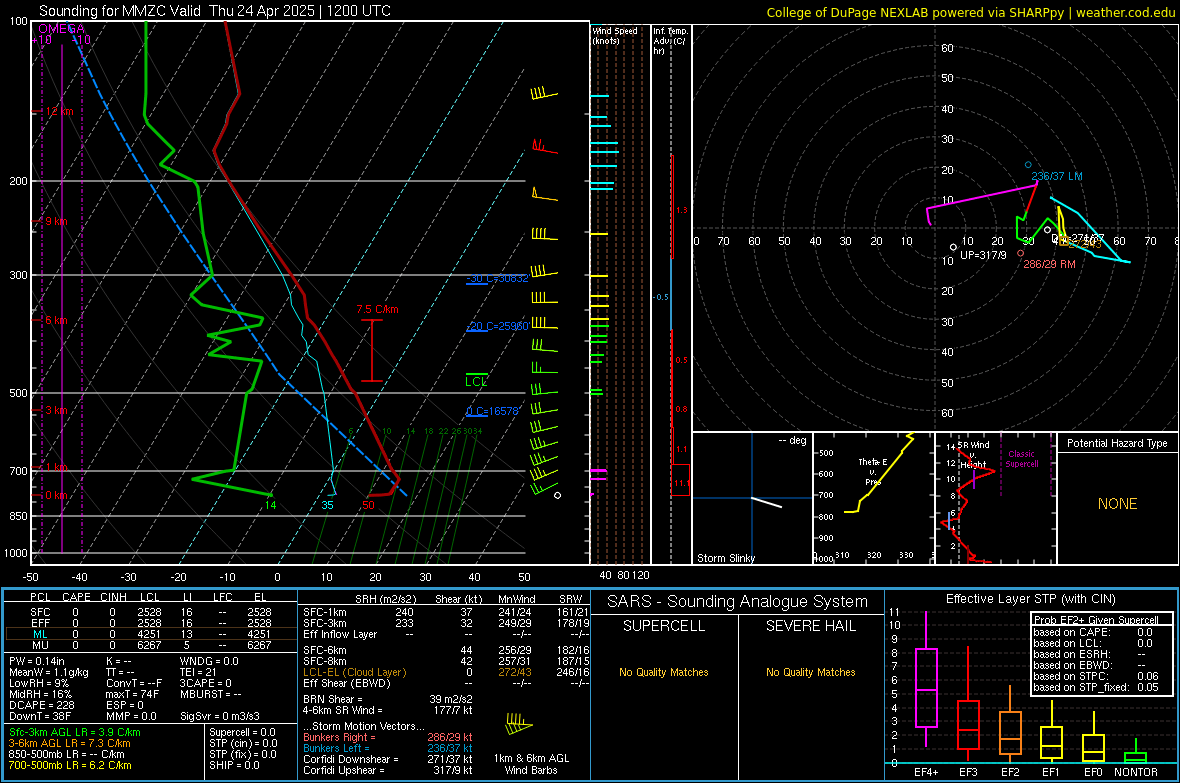Viewport: 1180px width, 783px height.
Task: Click the Bunkers Left storm motion line
Action: [x=388, y=748]
